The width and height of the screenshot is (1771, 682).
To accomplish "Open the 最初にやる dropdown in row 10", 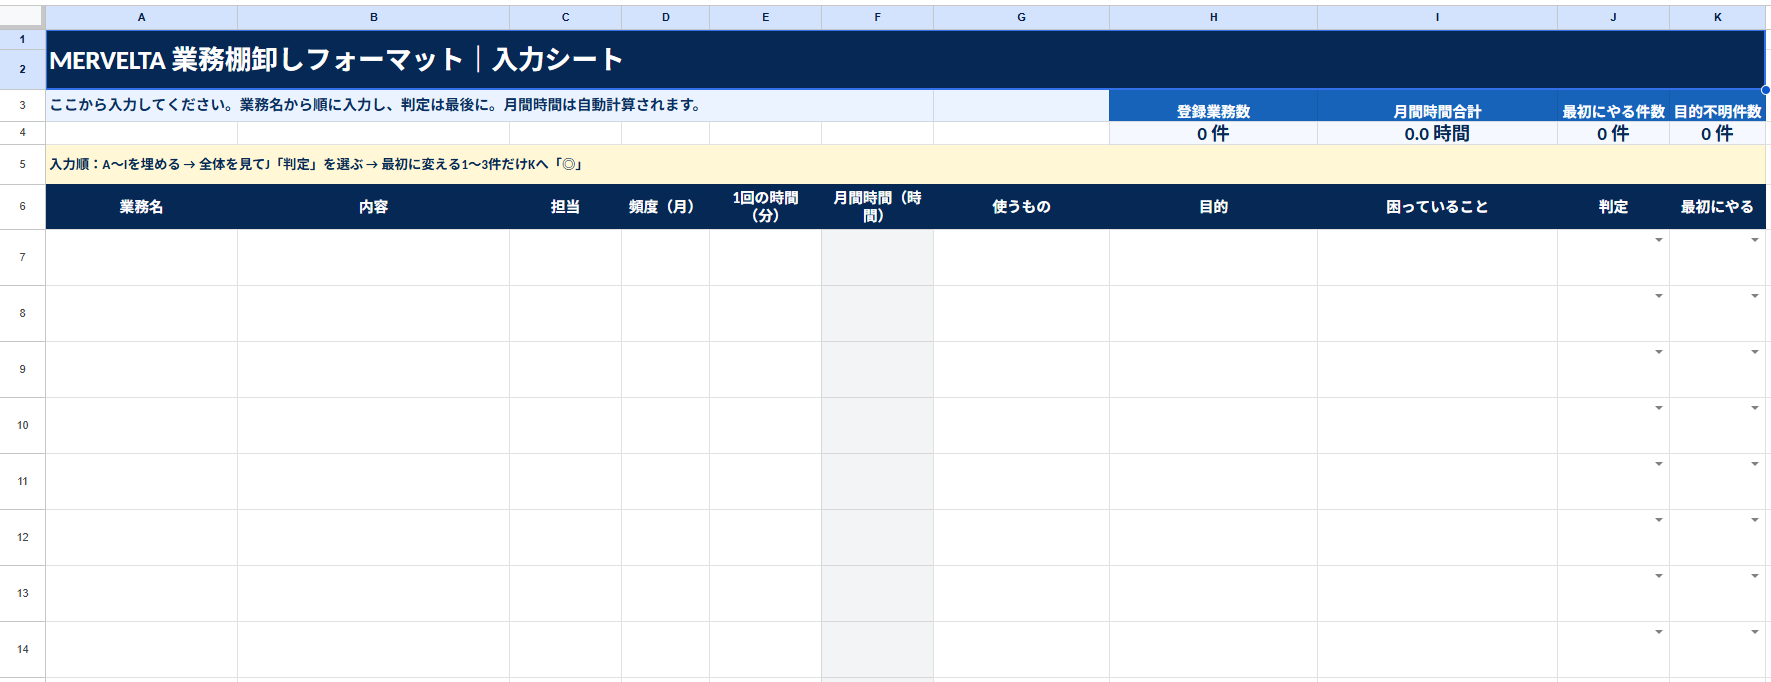I will (1755, 408).
